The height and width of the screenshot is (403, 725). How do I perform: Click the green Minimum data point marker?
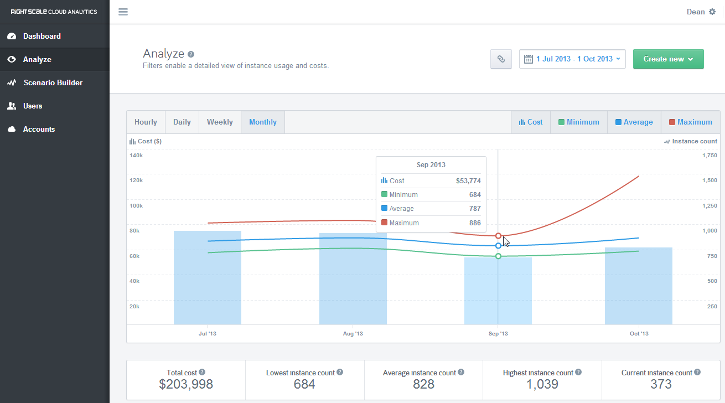(498, 256)
